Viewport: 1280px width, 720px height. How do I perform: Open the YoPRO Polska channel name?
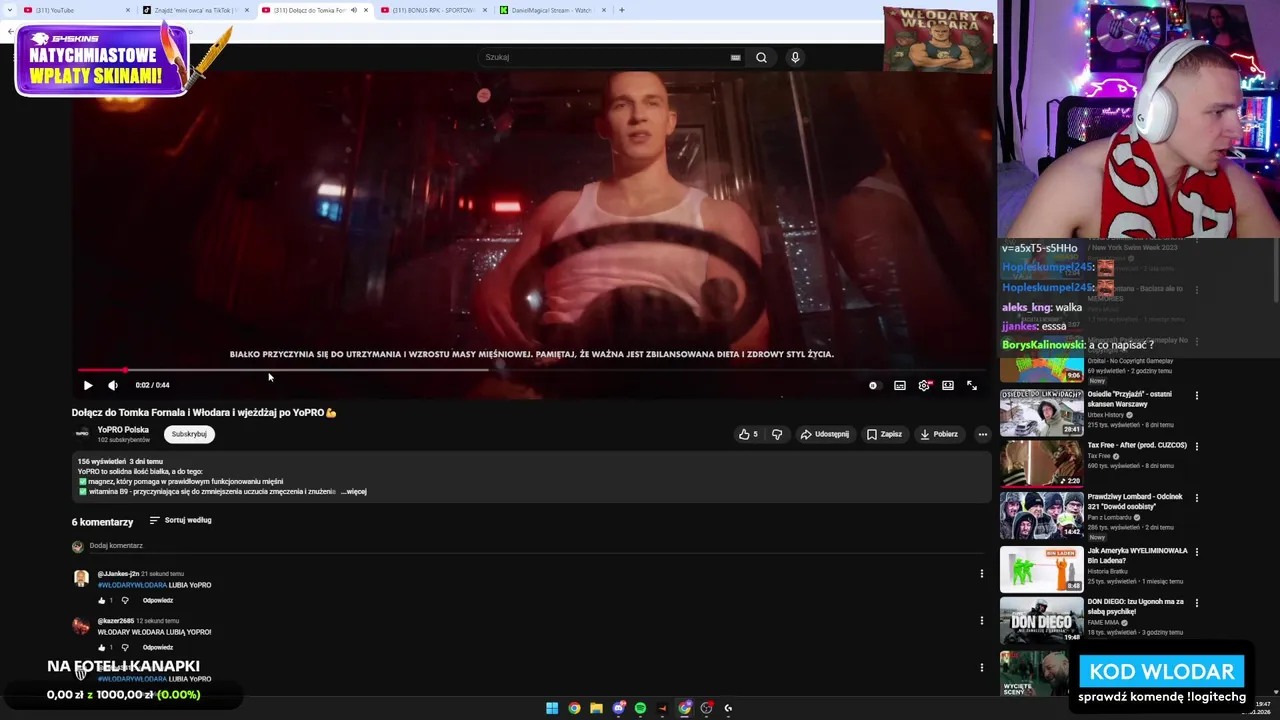click(123, 430)
